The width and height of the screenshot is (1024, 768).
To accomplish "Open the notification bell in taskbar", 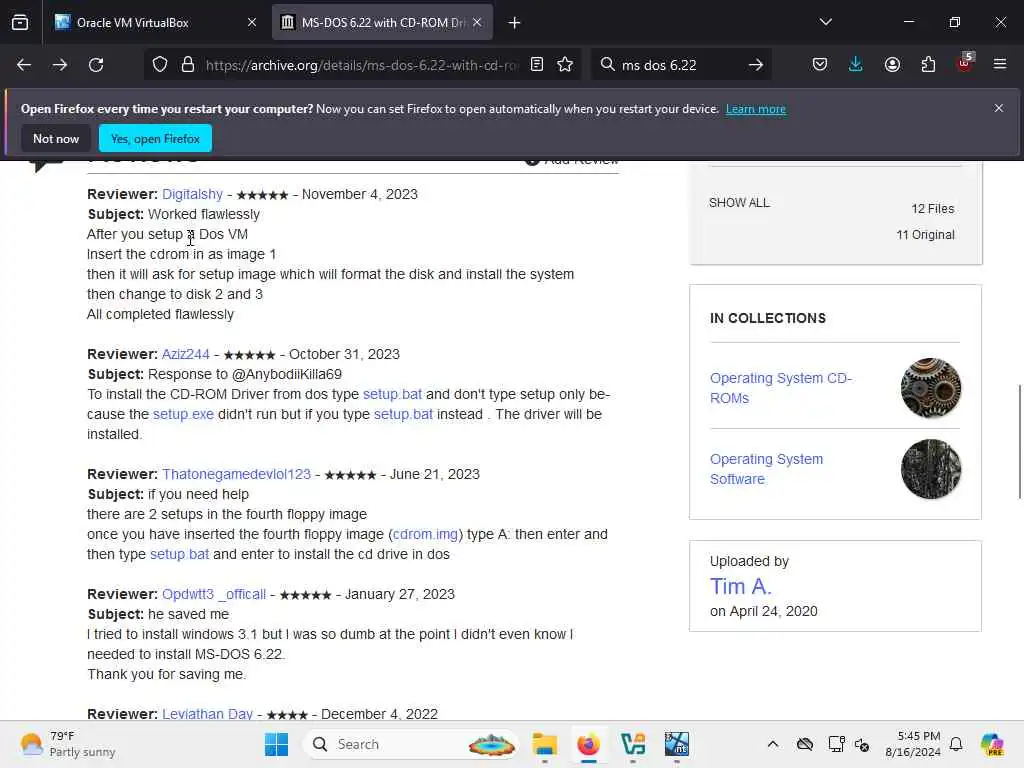I will click(956, 744).
